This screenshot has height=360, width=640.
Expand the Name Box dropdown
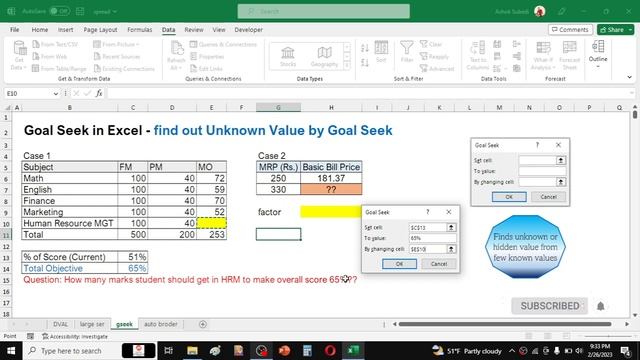click(56, 93)
